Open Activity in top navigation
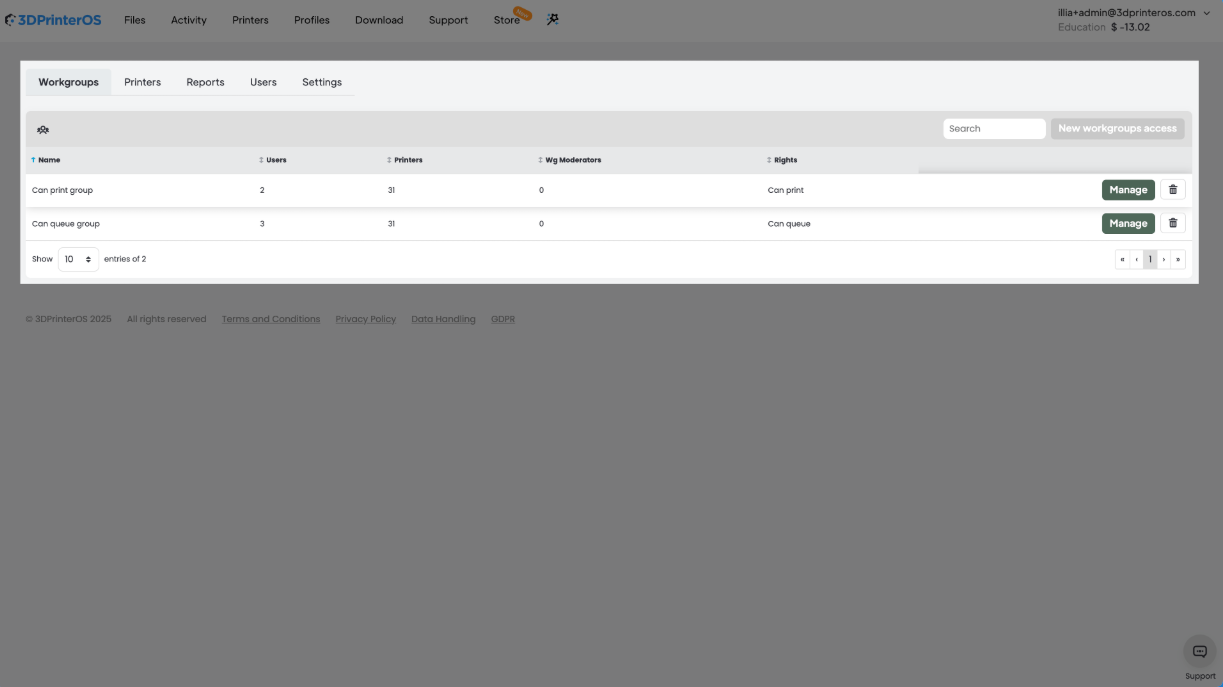The image size is (1223, 687). (x=188, y=20)
